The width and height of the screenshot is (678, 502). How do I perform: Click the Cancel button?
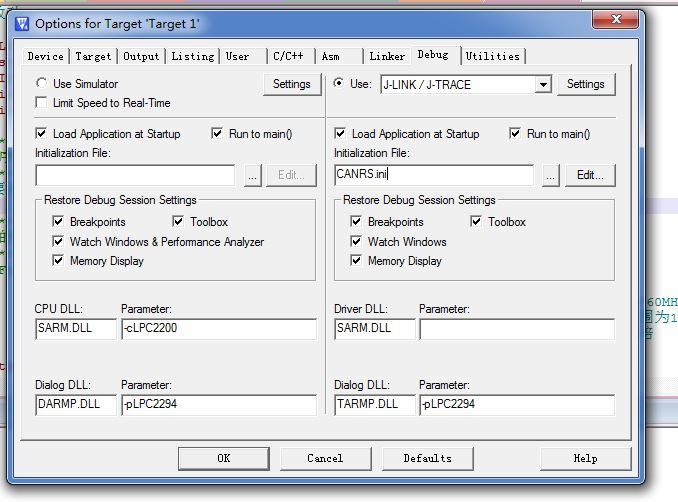tap(326, 458)
